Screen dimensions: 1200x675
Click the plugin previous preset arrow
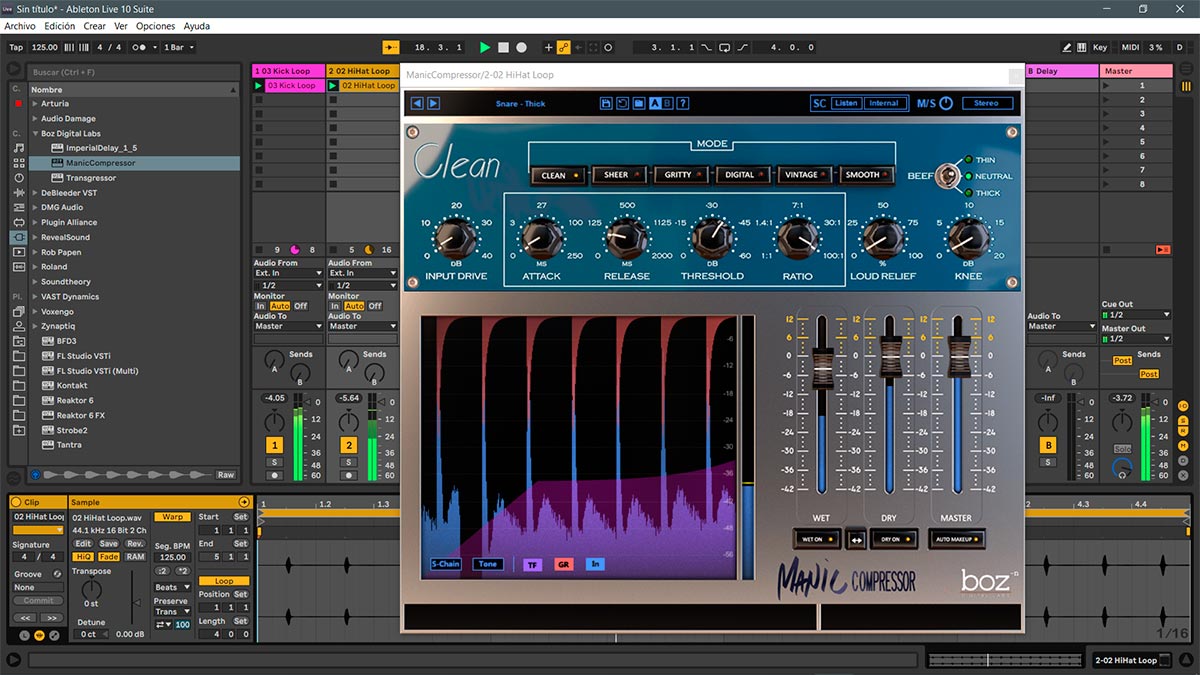click(x=418, y=103)
